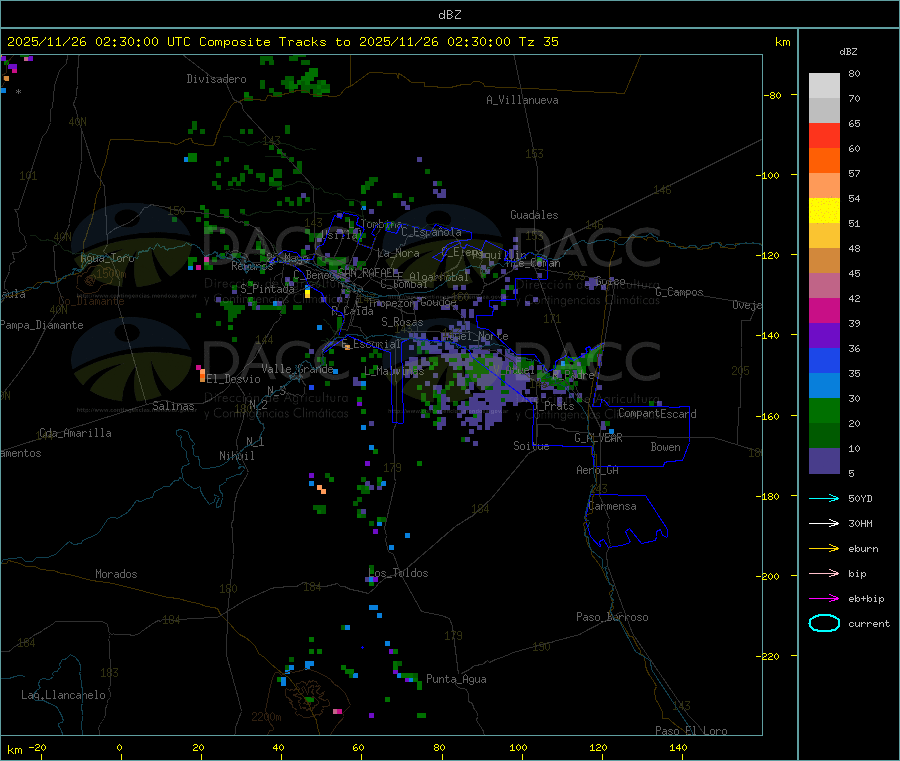This screenshot has height=761, width=900.
Task: Click the 'Carmensa' map label
Action: tap(612, 506)
